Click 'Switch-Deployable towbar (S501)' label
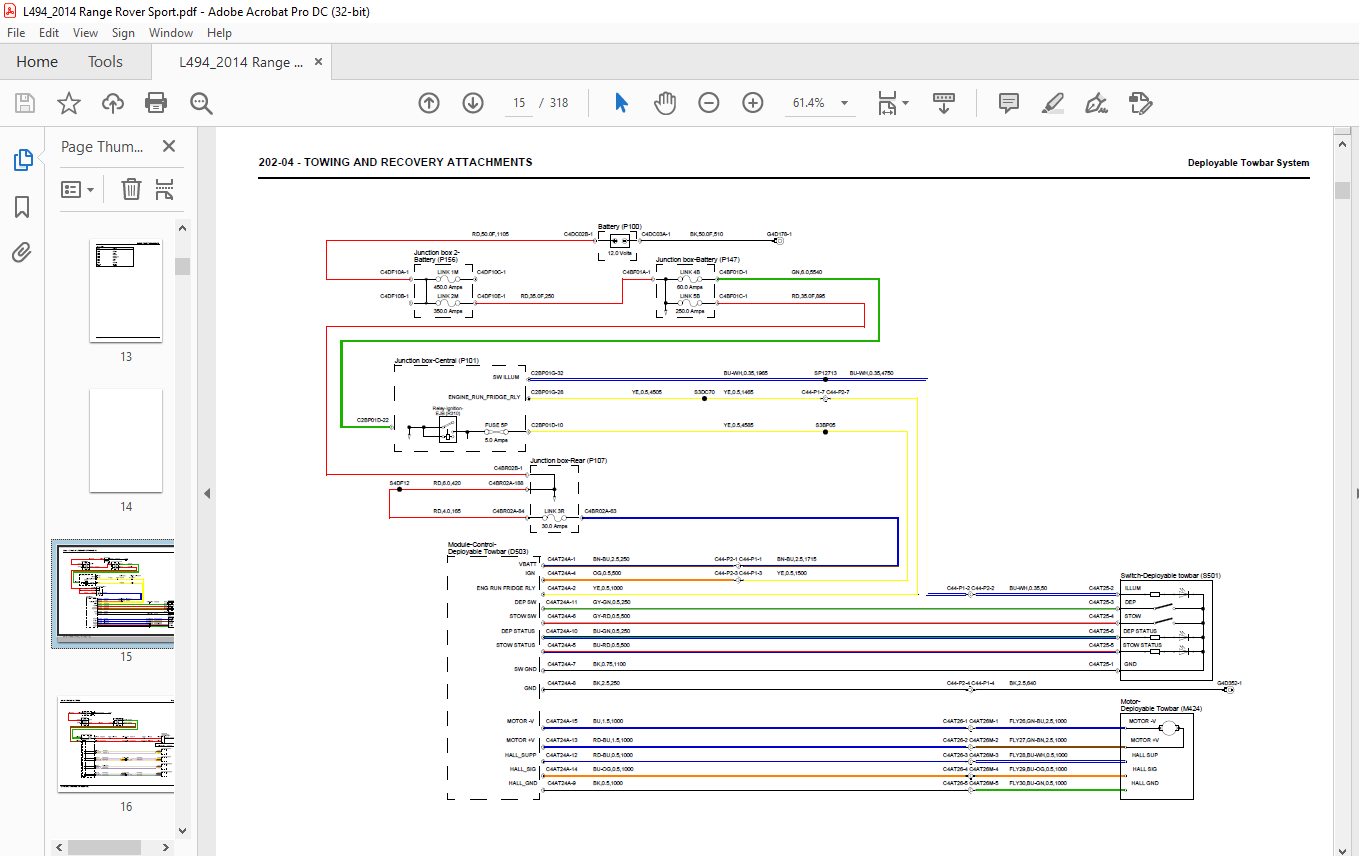Viewport: 1359px width, 856px height. click(x=1170, y=575)
